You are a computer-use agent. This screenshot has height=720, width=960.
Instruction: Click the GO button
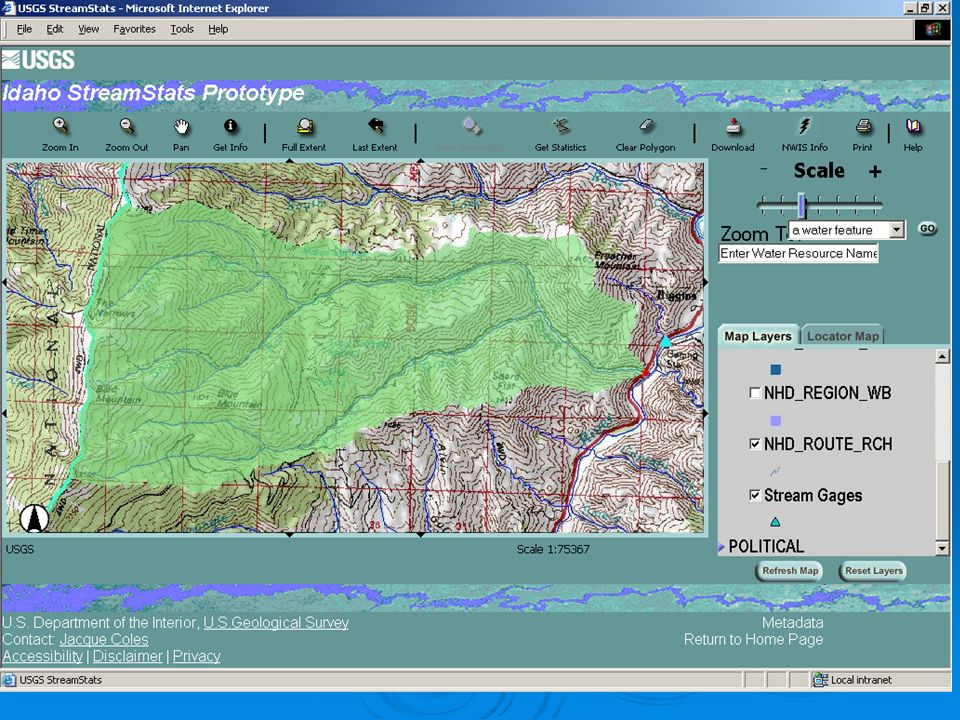point(928,228)
